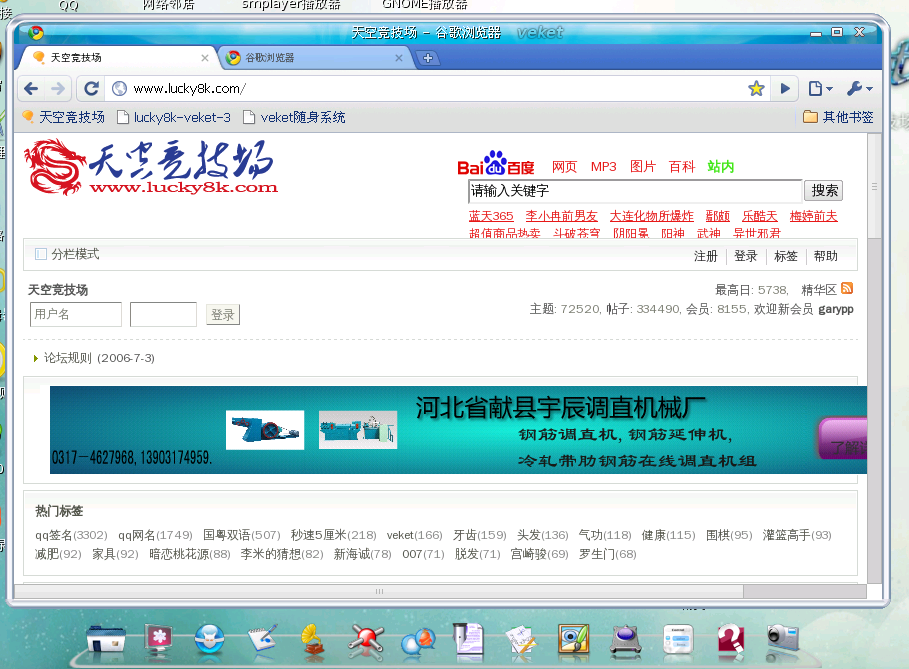Open the 李小冉前男友 link
This screenshot has height=669, width=909.
[x=561, y=216]
